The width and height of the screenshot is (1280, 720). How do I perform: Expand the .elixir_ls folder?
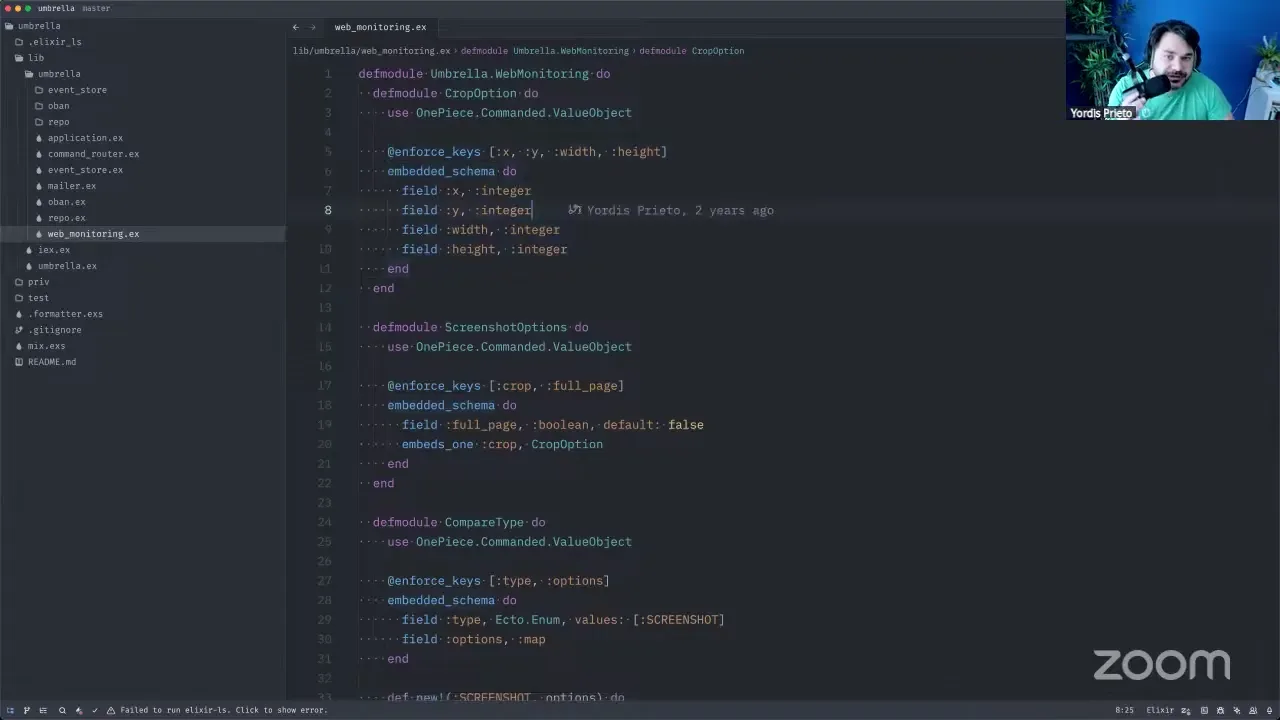pyautogui.click(x=55, y=42)
